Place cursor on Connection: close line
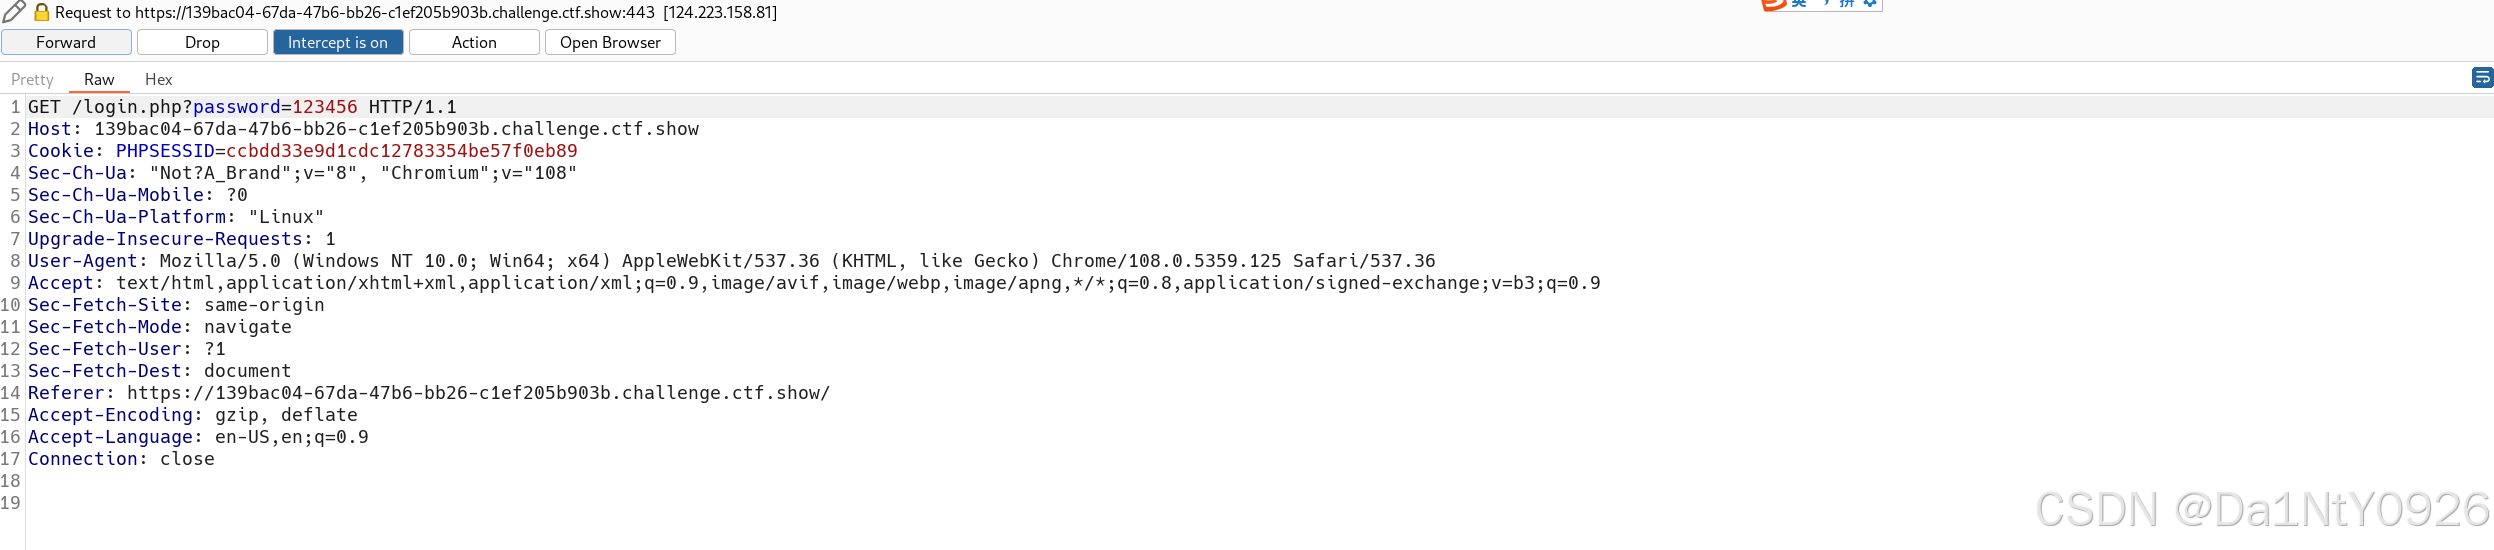 (x=121, y=459)
